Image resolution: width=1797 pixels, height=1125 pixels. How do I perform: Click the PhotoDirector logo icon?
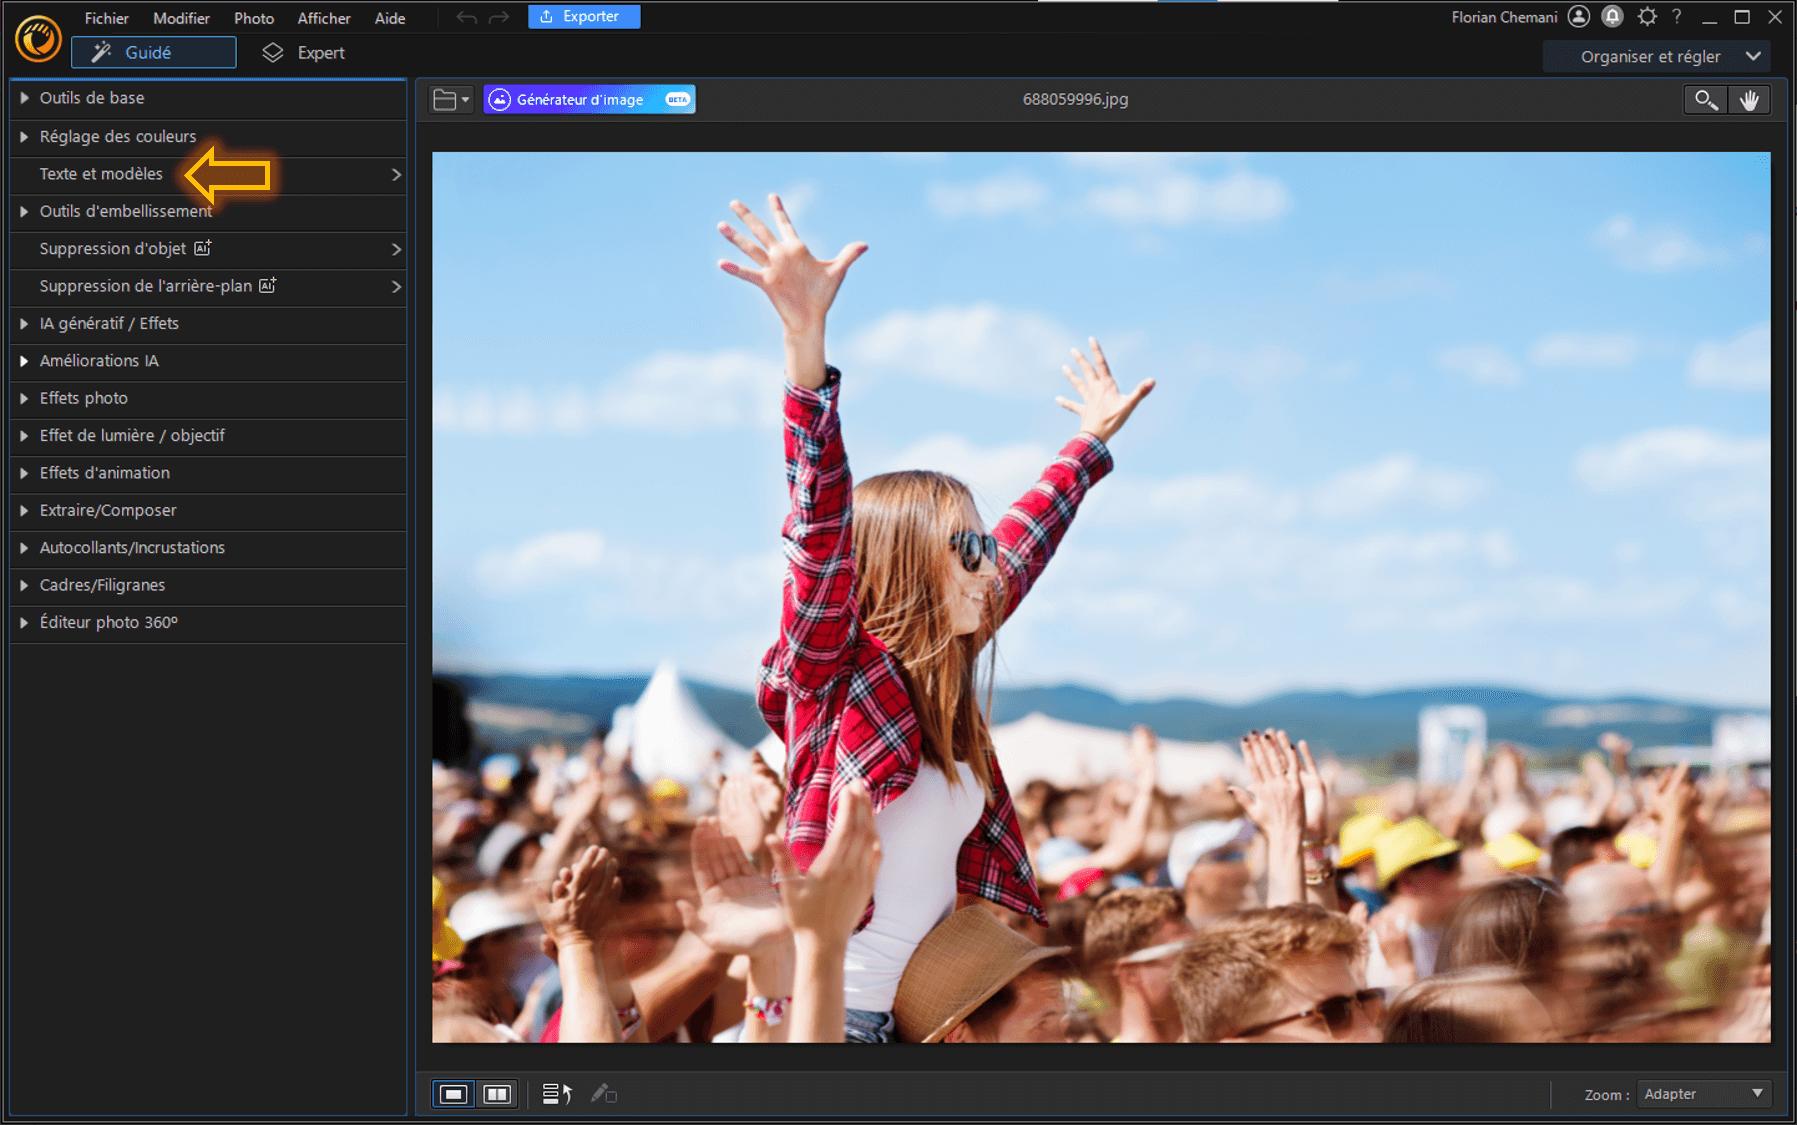point(38,40)
